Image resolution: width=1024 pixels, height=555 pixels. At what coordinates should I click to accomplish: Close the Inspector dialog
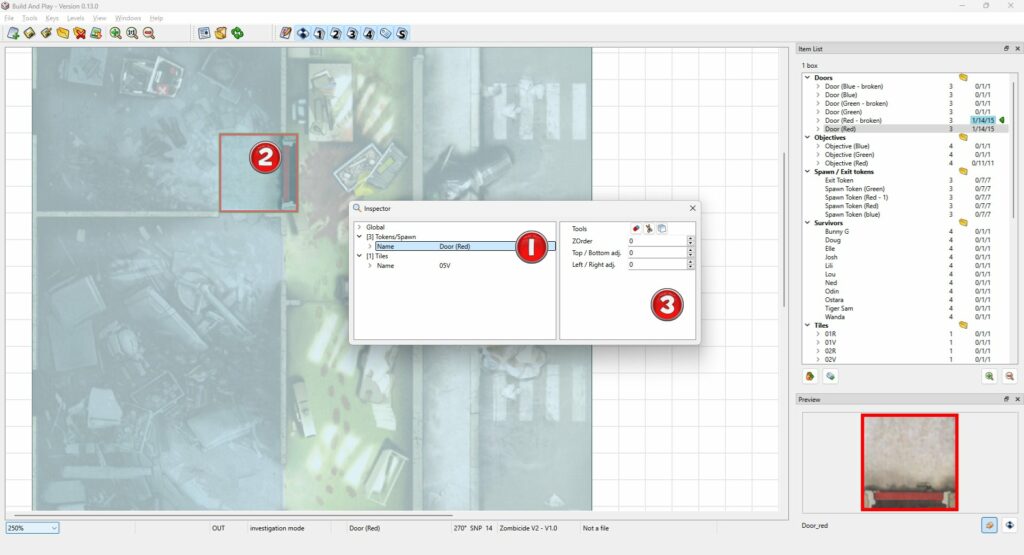(693, 208)
